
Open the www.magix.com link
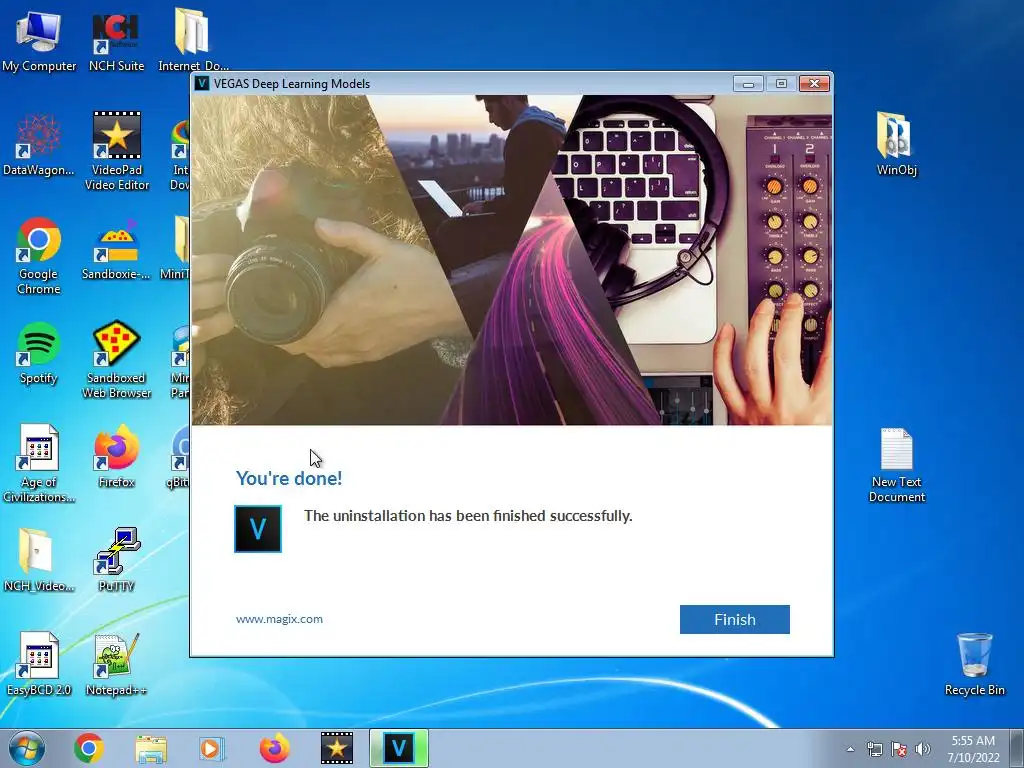pyautogui.click(x=280, y=619)
